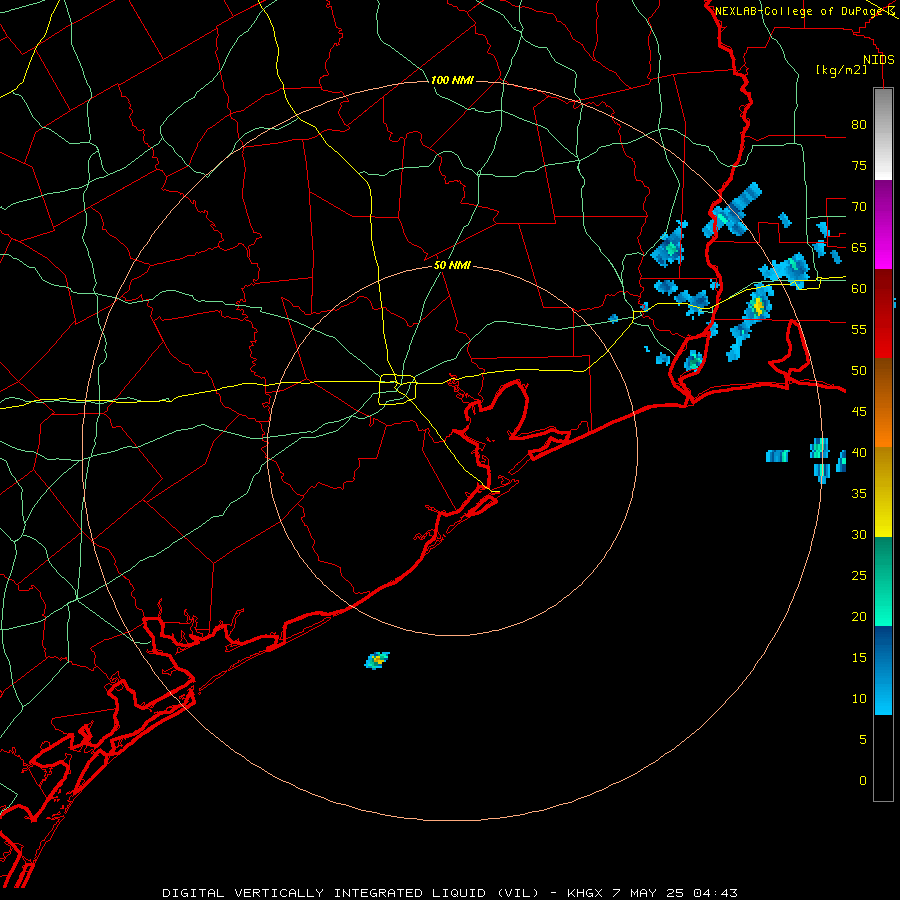The width and height of the screenshot is (900, 900).
Task: Click the "NIDS" label above the scale
Action: point(878,60)
